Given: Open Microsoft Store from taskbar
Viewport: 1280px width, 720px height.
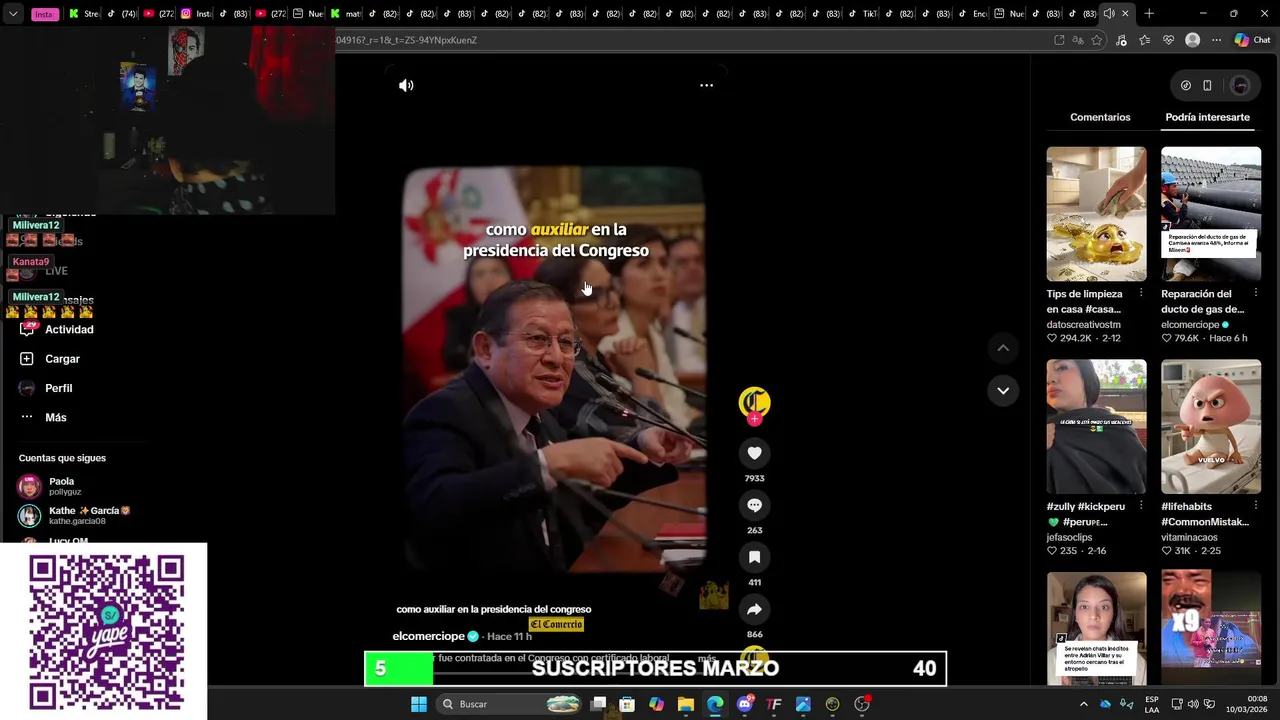Looking at the screenshot, I should click(627, 704).
